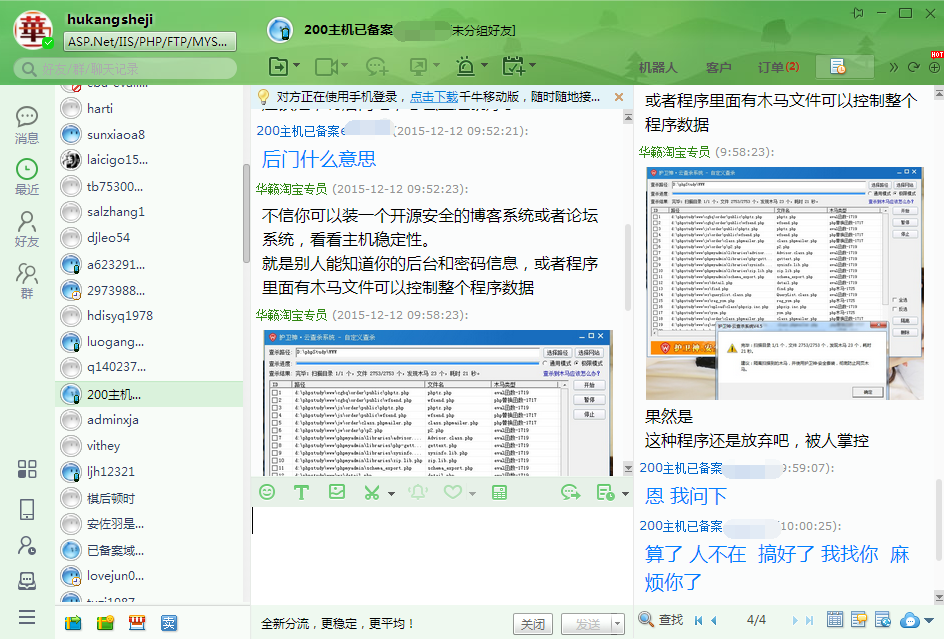This screenshot has width=944, height=639.
Task: Click the plus add-plugin icon marked HOT
Action: (x=934, y=67)
